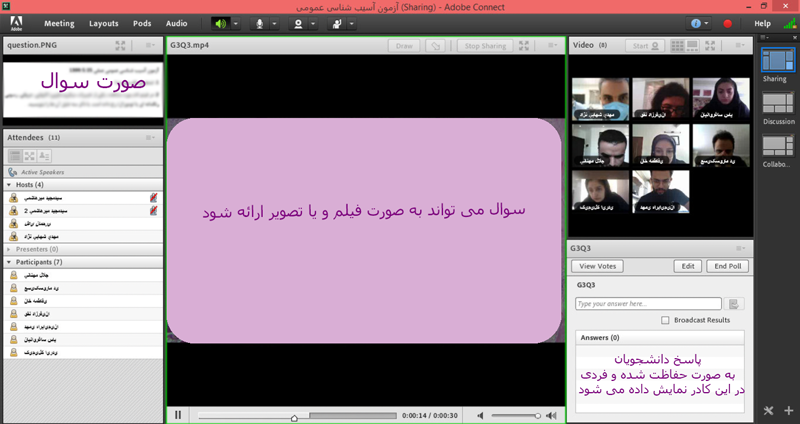Click the Stop Sharing button
Viewport: 800px width, 424px height.
click(485, 45)
